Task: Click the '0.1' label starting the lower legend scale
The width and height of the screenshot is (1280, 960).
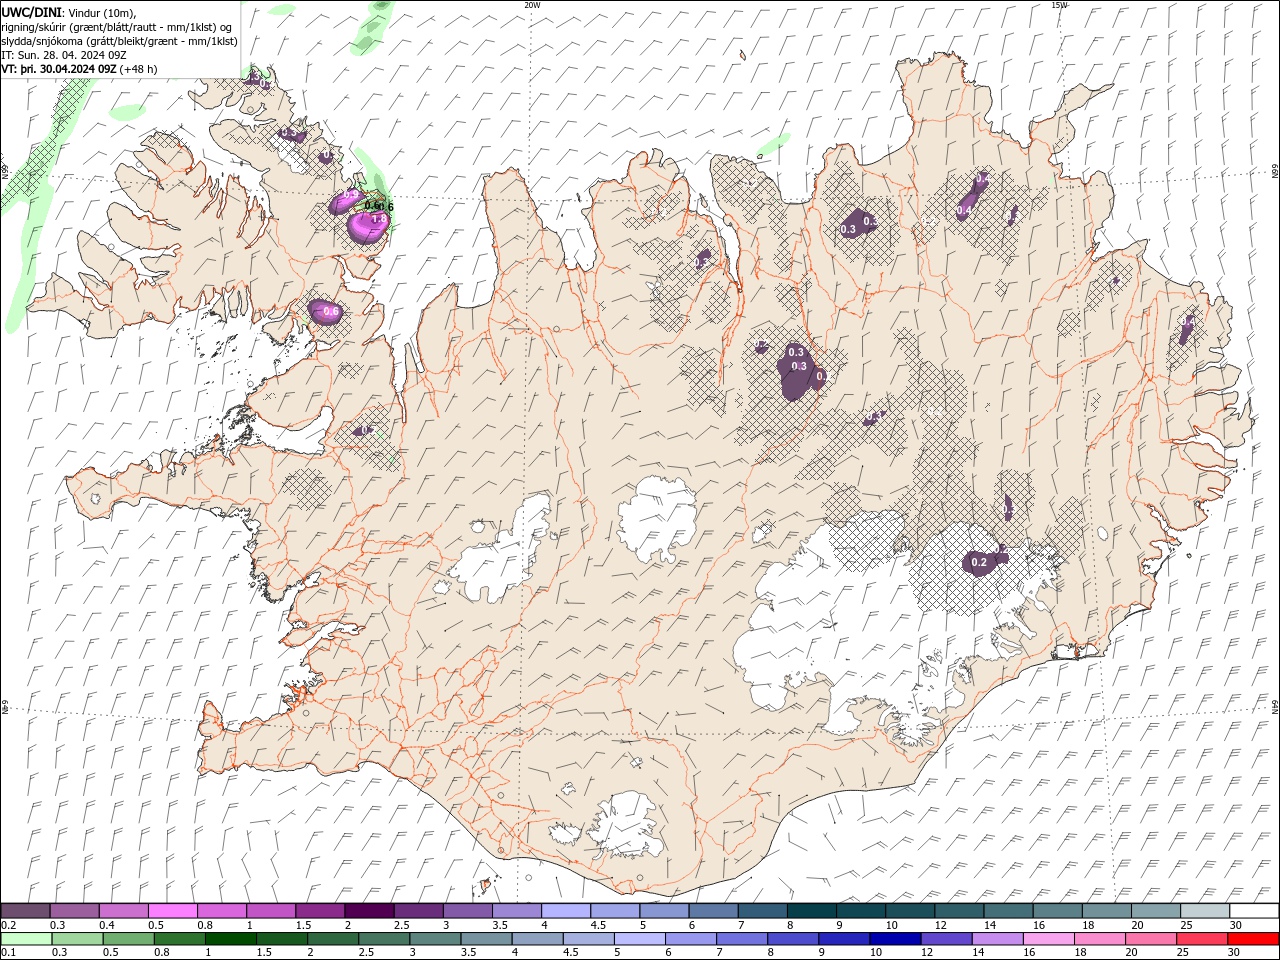Action: (8, 953)
